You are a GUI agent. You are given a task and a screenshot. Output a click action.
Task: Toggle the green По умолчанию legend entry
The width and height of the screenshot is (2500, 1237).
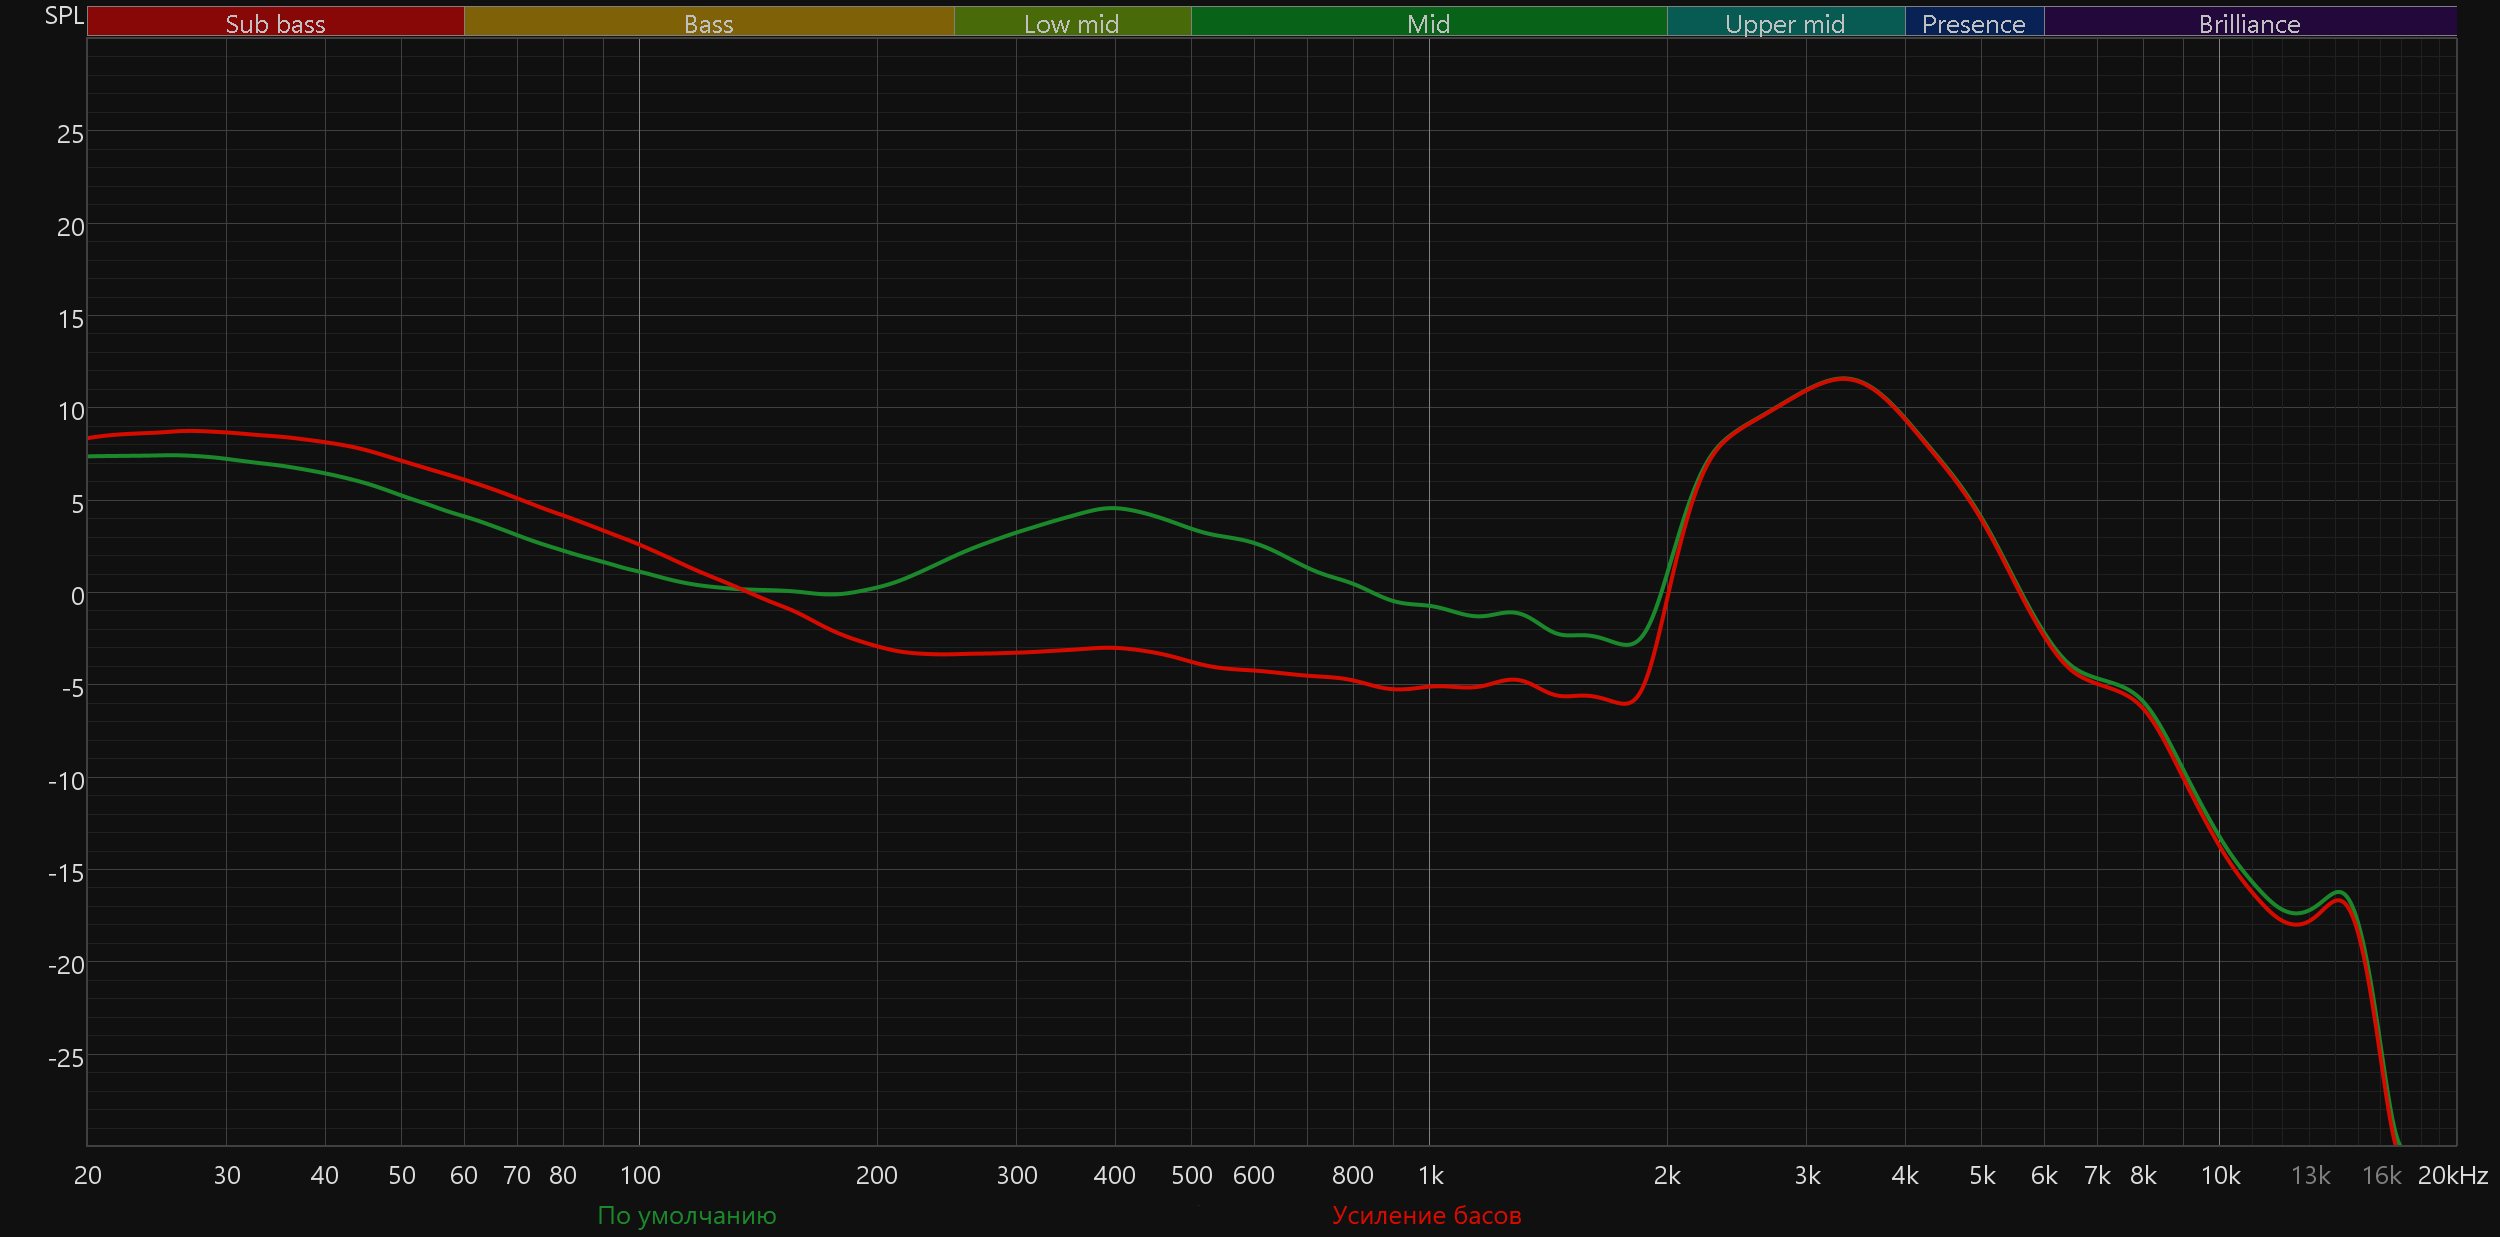click(686, 1215)
